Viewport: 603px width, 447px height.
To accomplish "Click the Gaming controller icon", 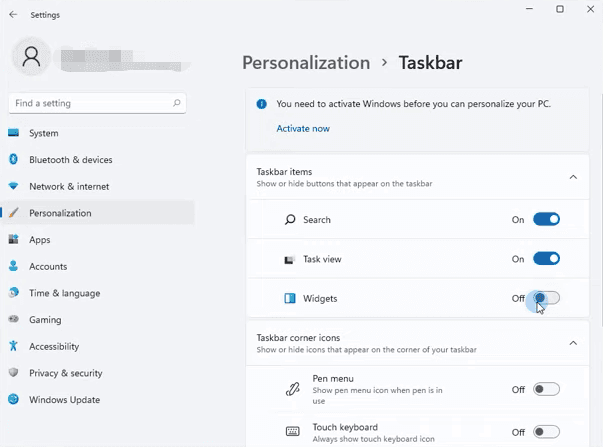I will tap(13, 319).
